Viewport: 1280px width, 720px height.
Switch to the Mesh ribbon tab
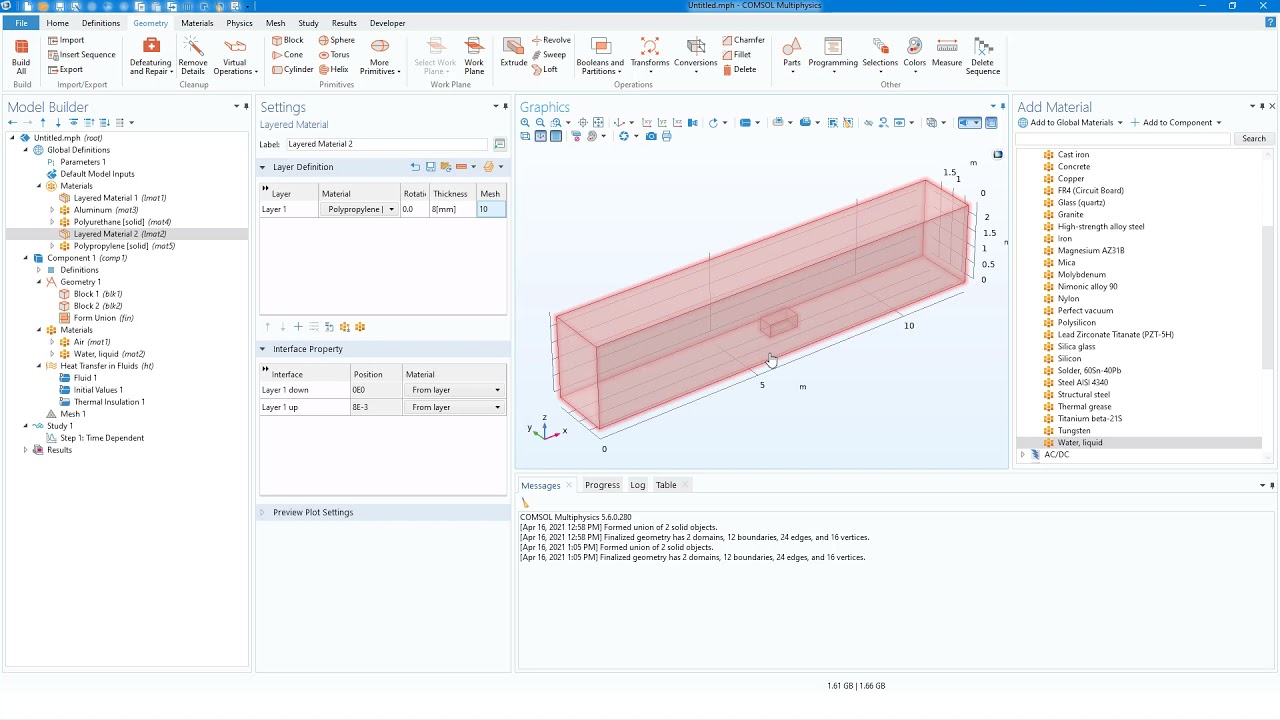(275, 23)
